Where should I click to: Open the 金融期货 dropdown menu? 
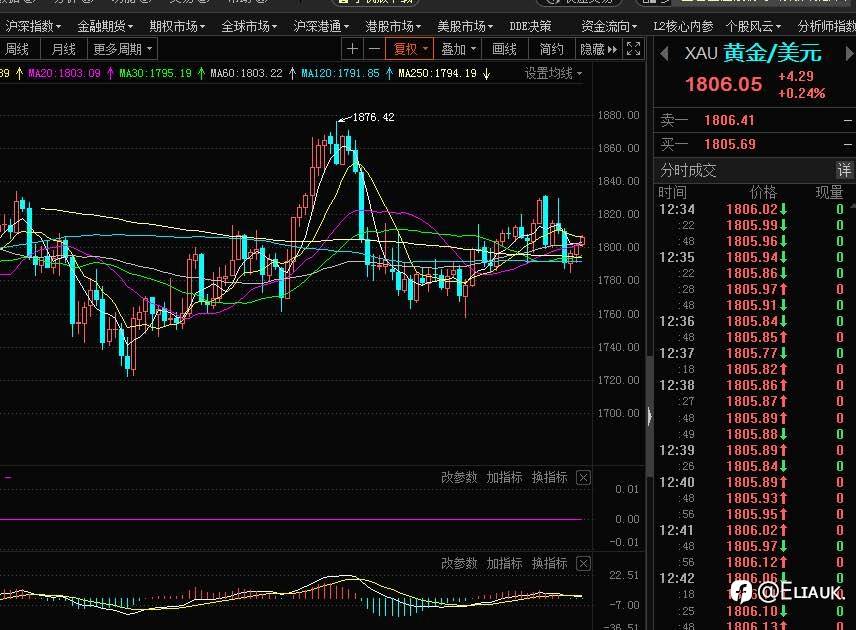point(105,26)
